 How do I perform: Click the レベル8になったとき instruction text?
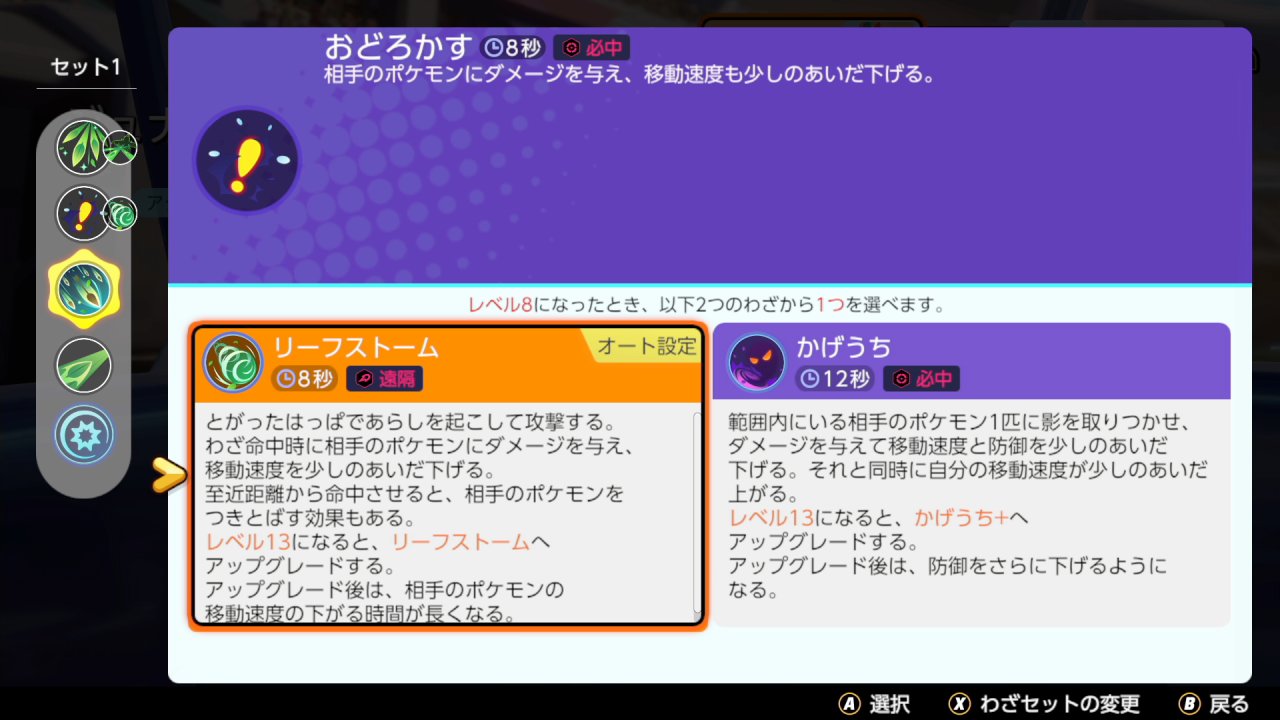pyautogui.click(x=707, y=304)
